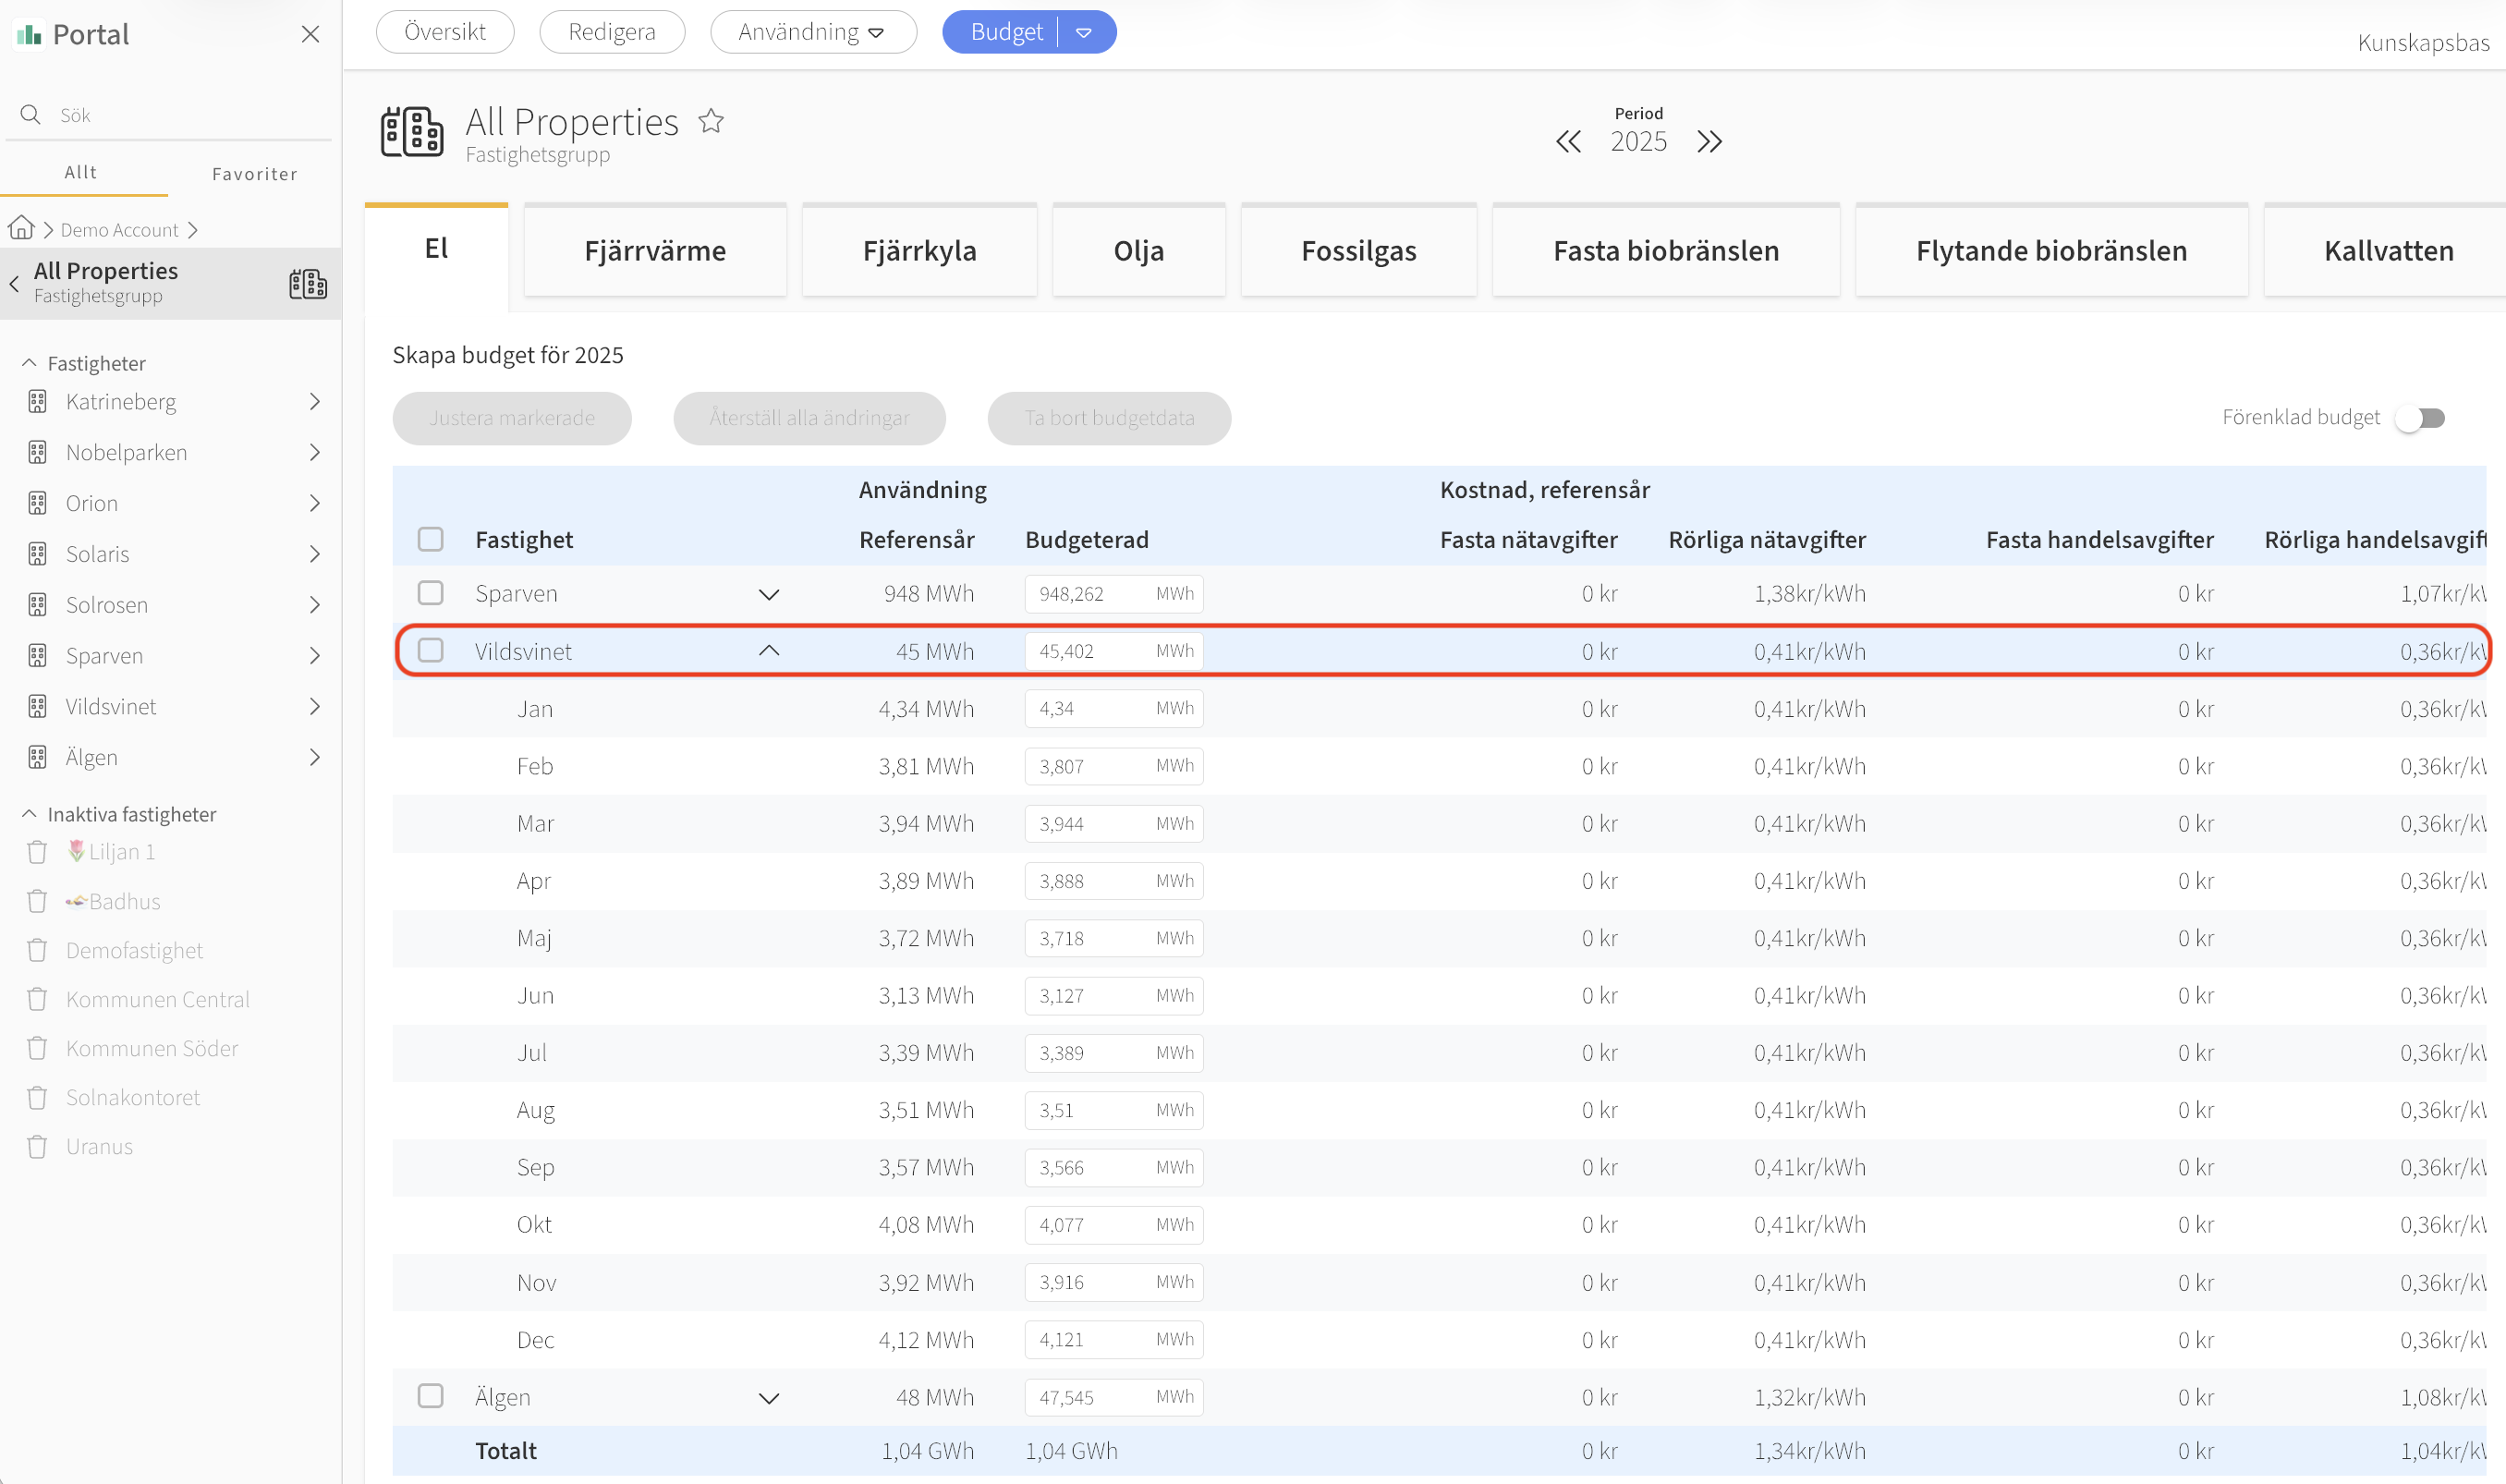Screen dimensions: 2506x1484
Task: Click building icon next to Nobelparken
Action: (37, 453)
